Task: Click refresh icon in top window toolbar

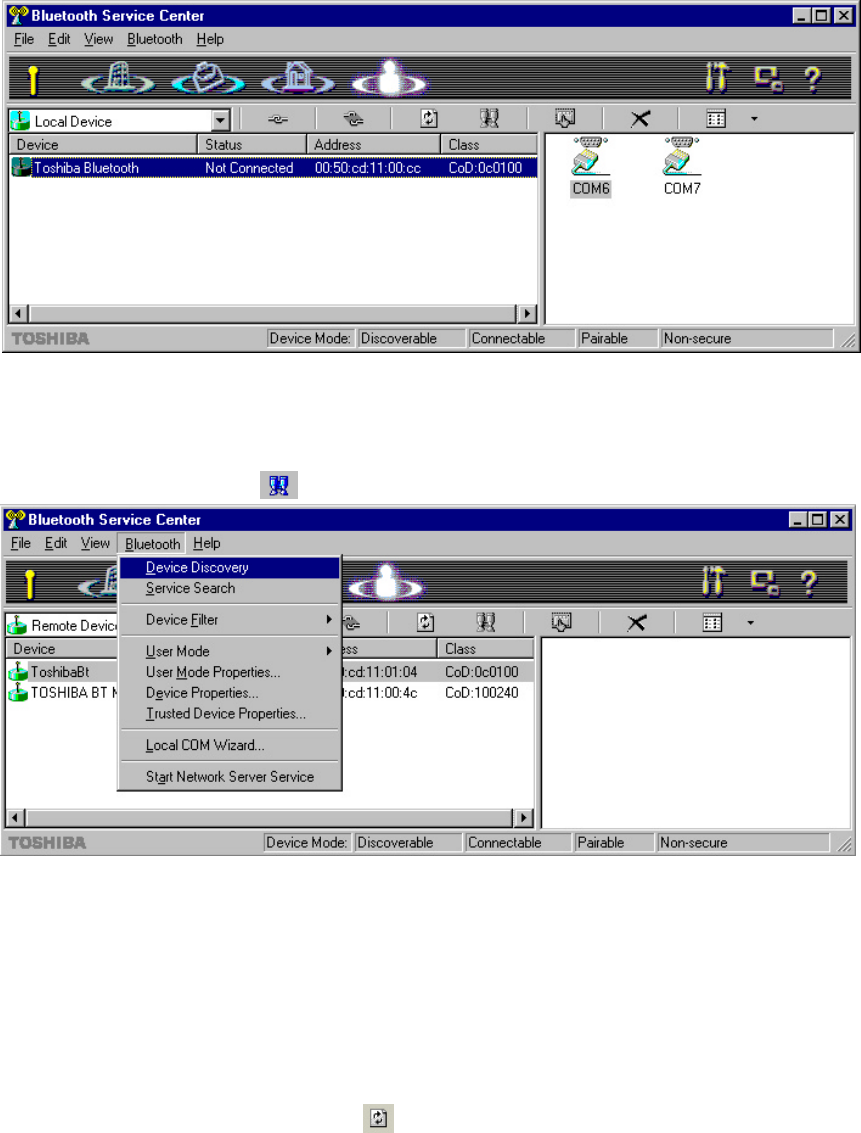Action: [429, 119]
